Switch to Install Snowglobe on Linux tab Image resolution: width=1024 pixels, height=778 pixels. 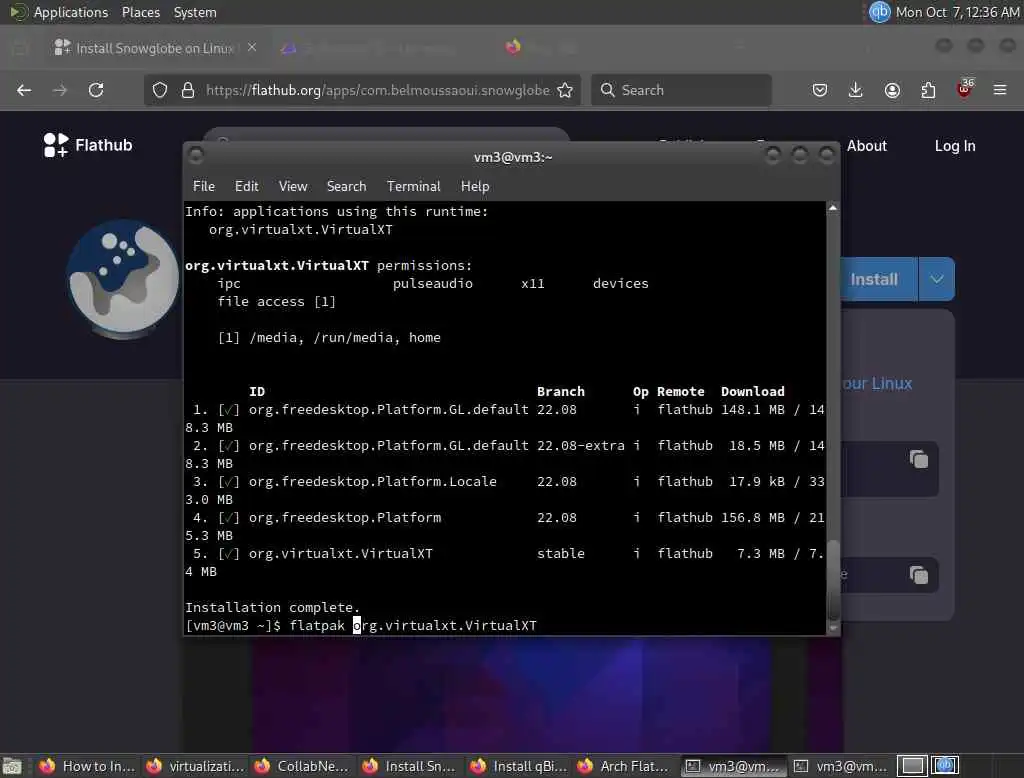click(155, 48)
